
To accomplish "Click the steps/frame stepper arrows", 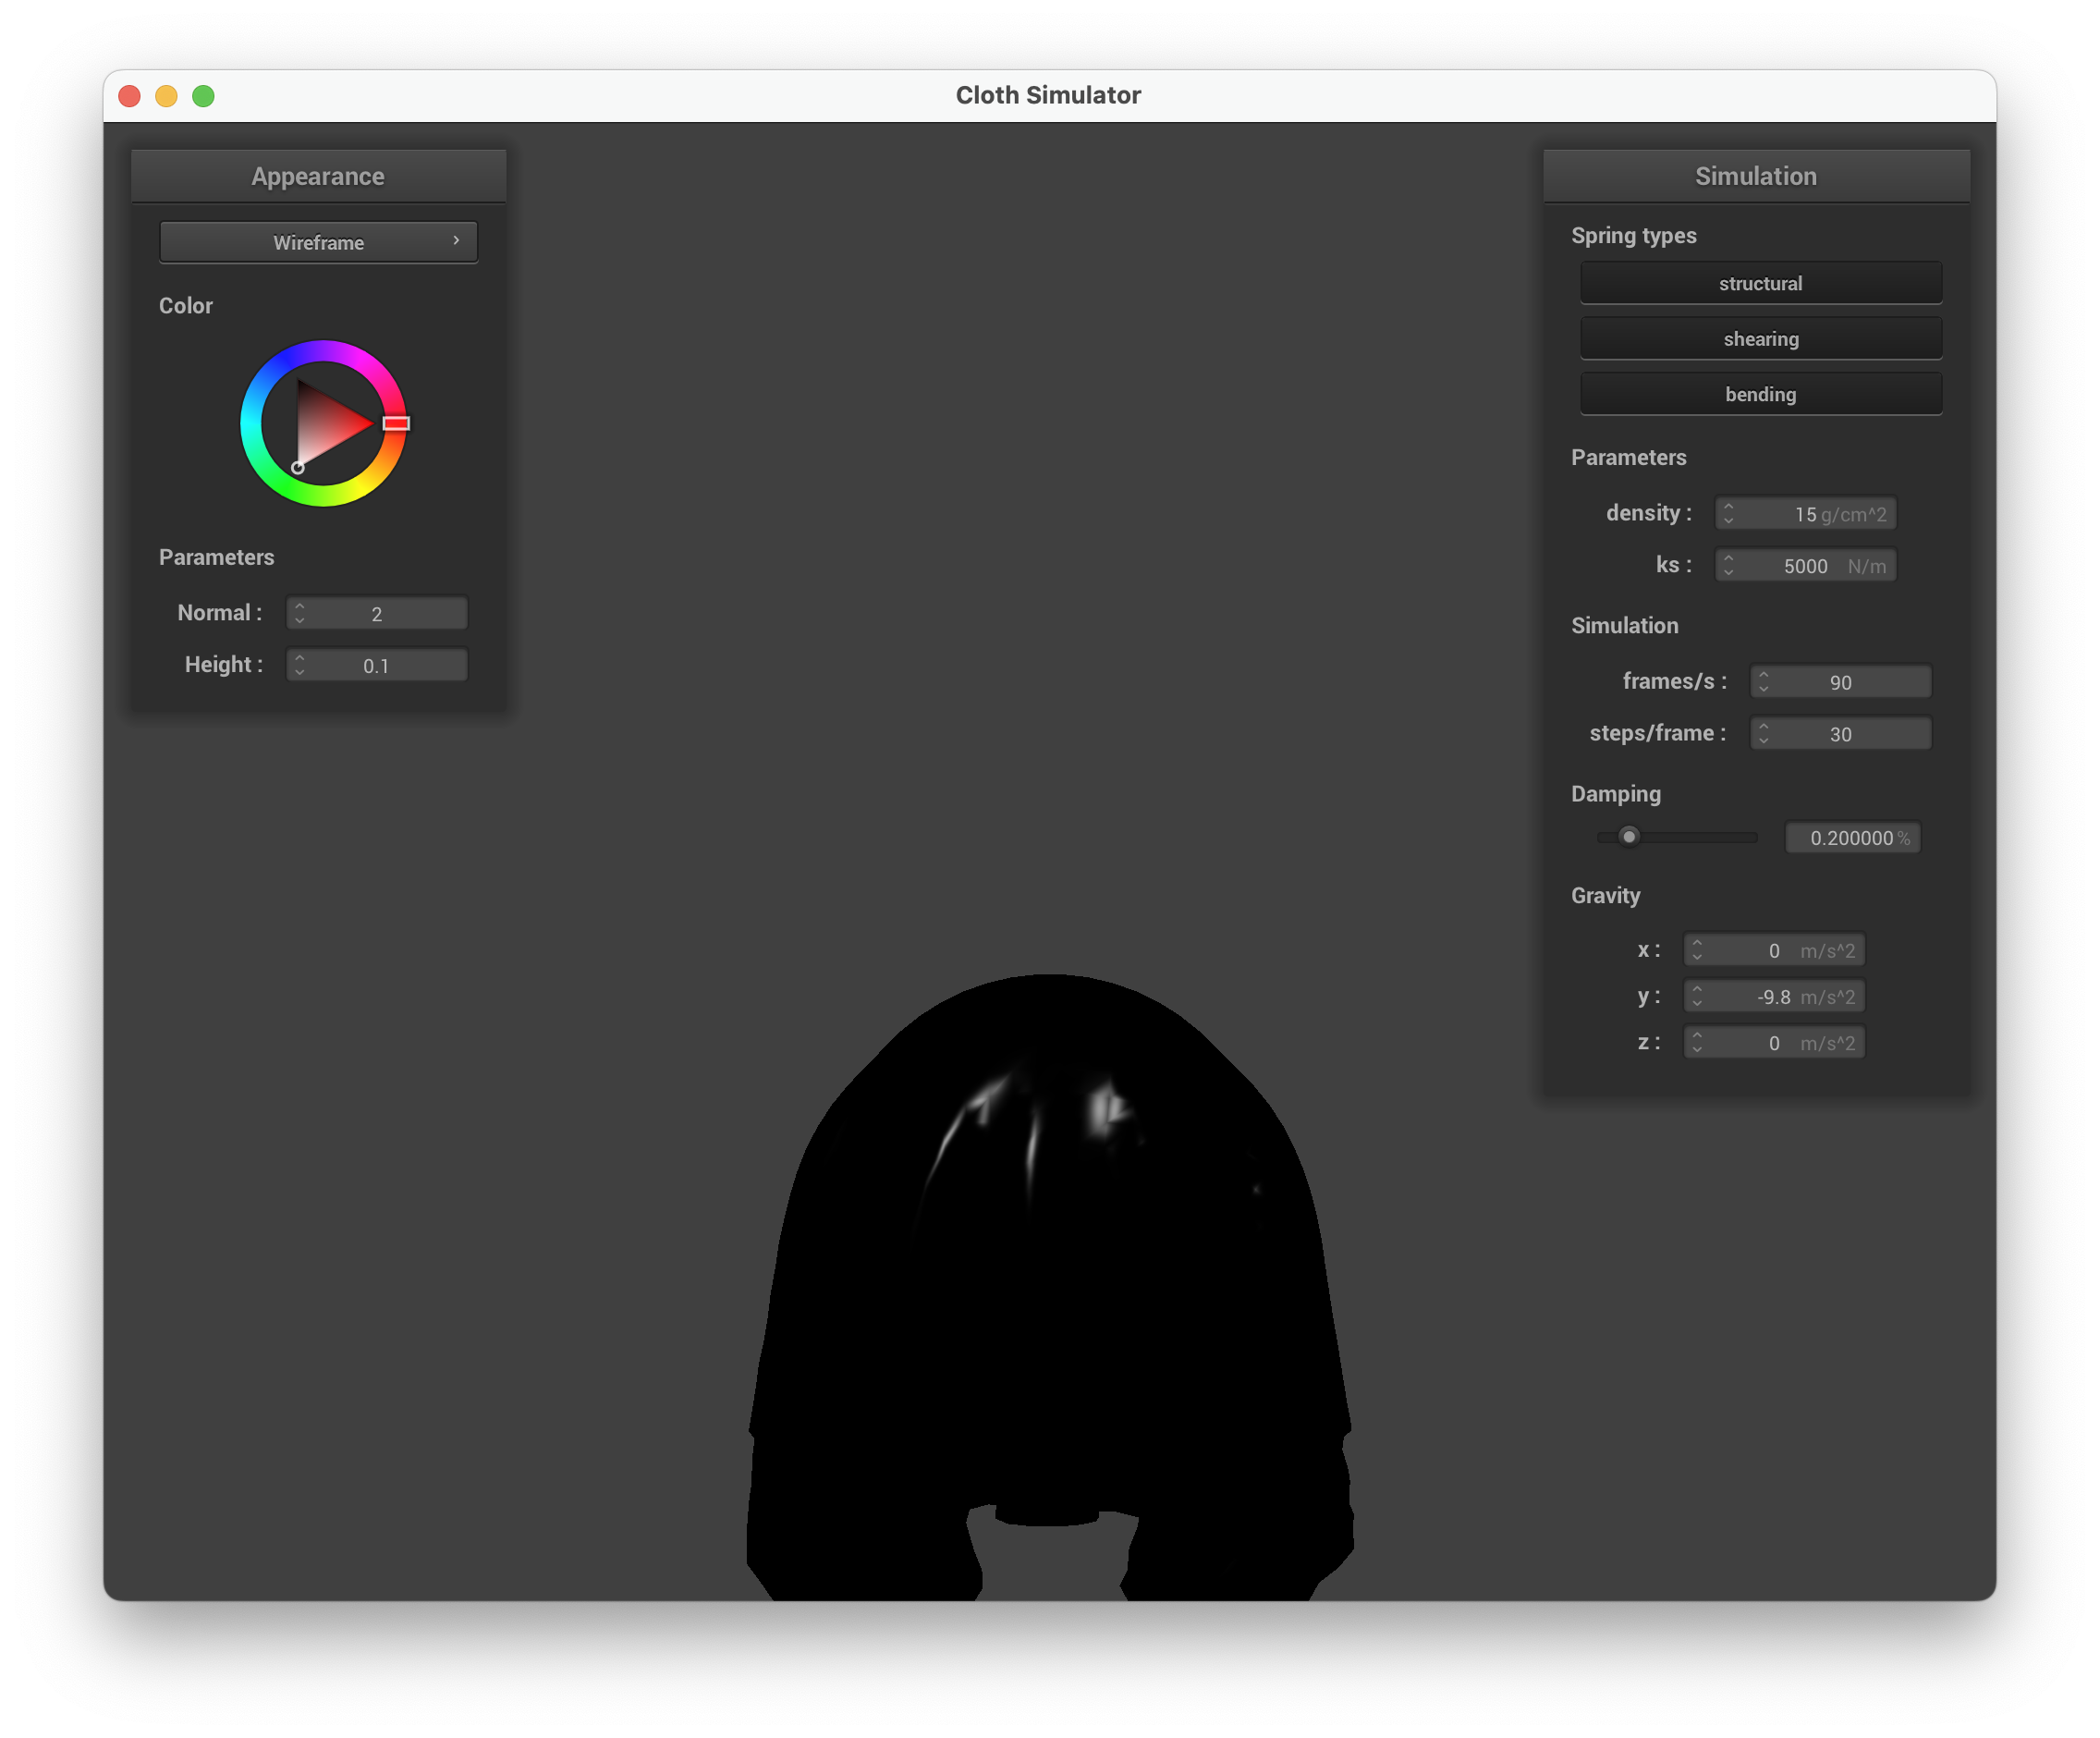I will (1763, 734).
